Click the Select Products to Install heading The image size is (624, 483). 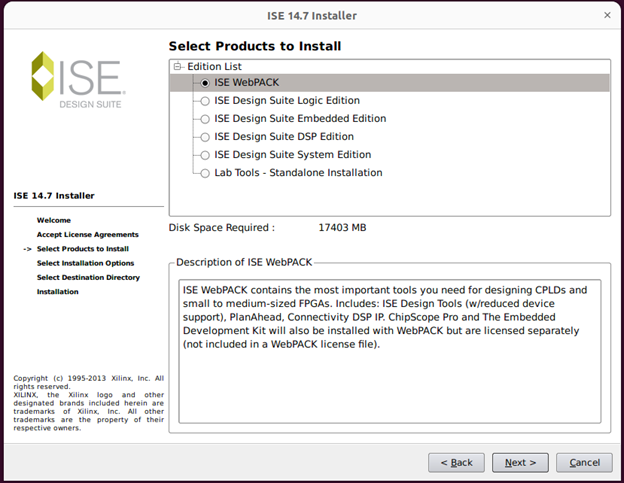click(x=255, y=46)
